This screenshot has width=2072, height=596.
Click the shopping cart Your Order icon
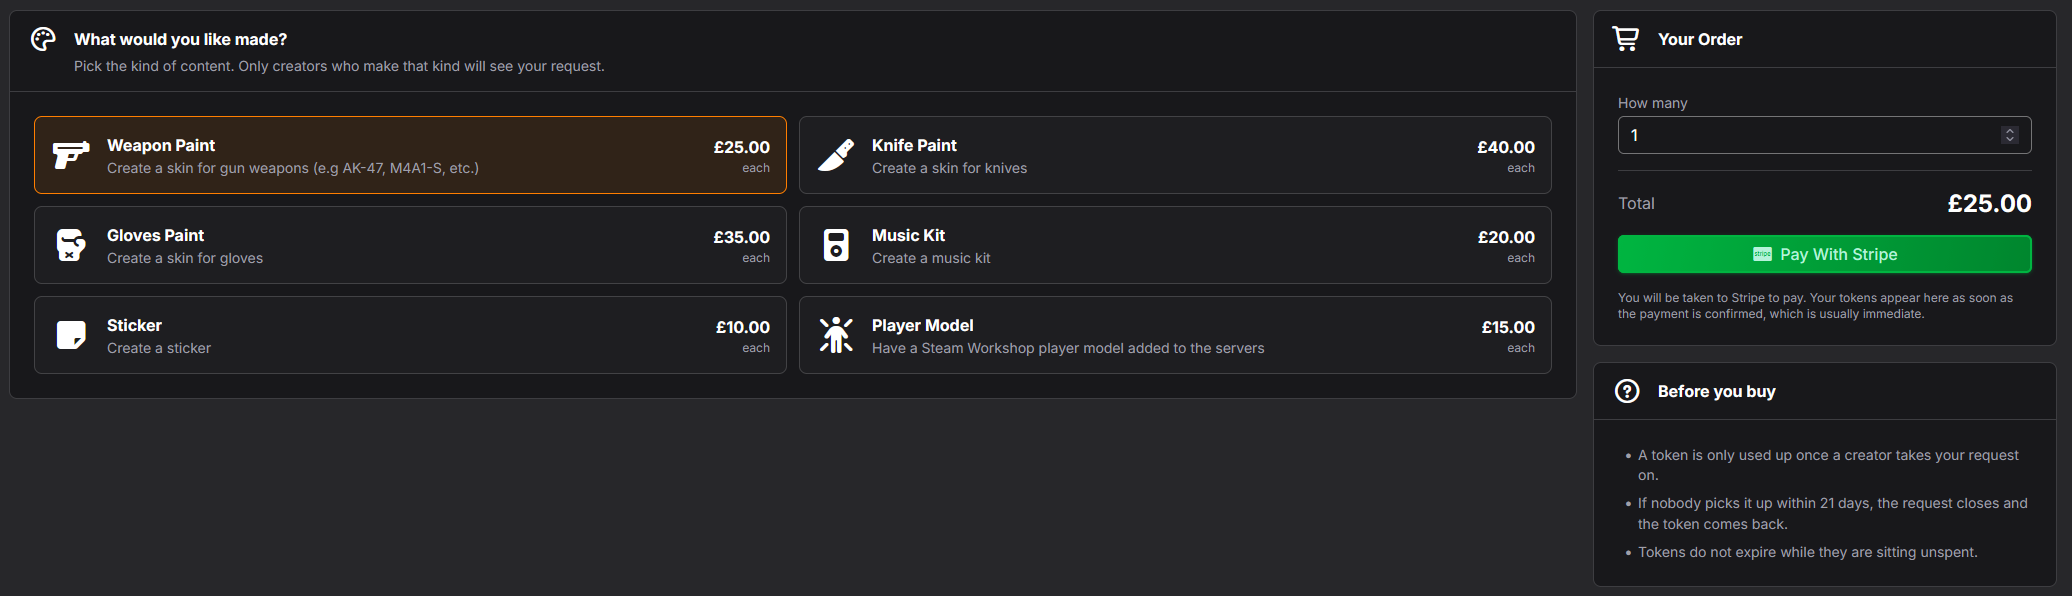click(x=1626, y=39)
